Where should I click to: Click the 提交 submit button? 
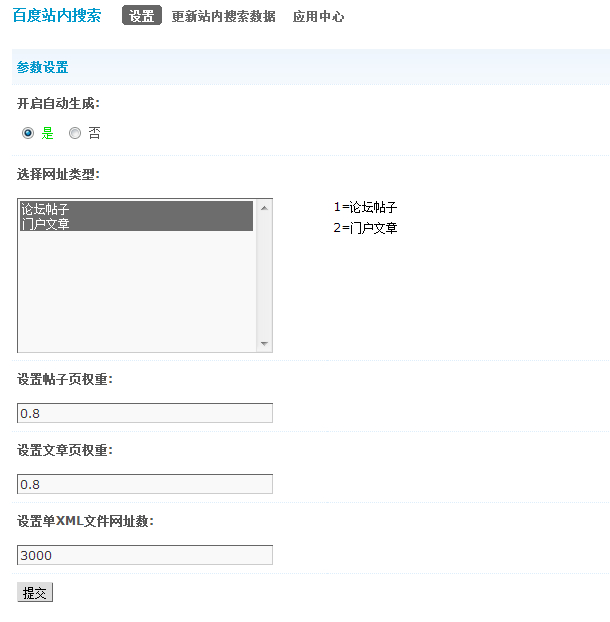tap(35, 593)
